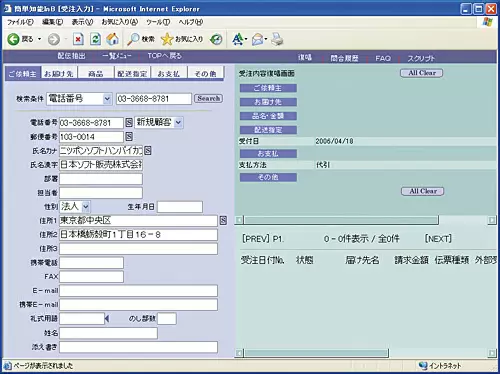The height and width of the screenshot is (374, 500).
Task: Click the upper right panel horizontal scrollbar thumb
Action: [x=341, y=220]
